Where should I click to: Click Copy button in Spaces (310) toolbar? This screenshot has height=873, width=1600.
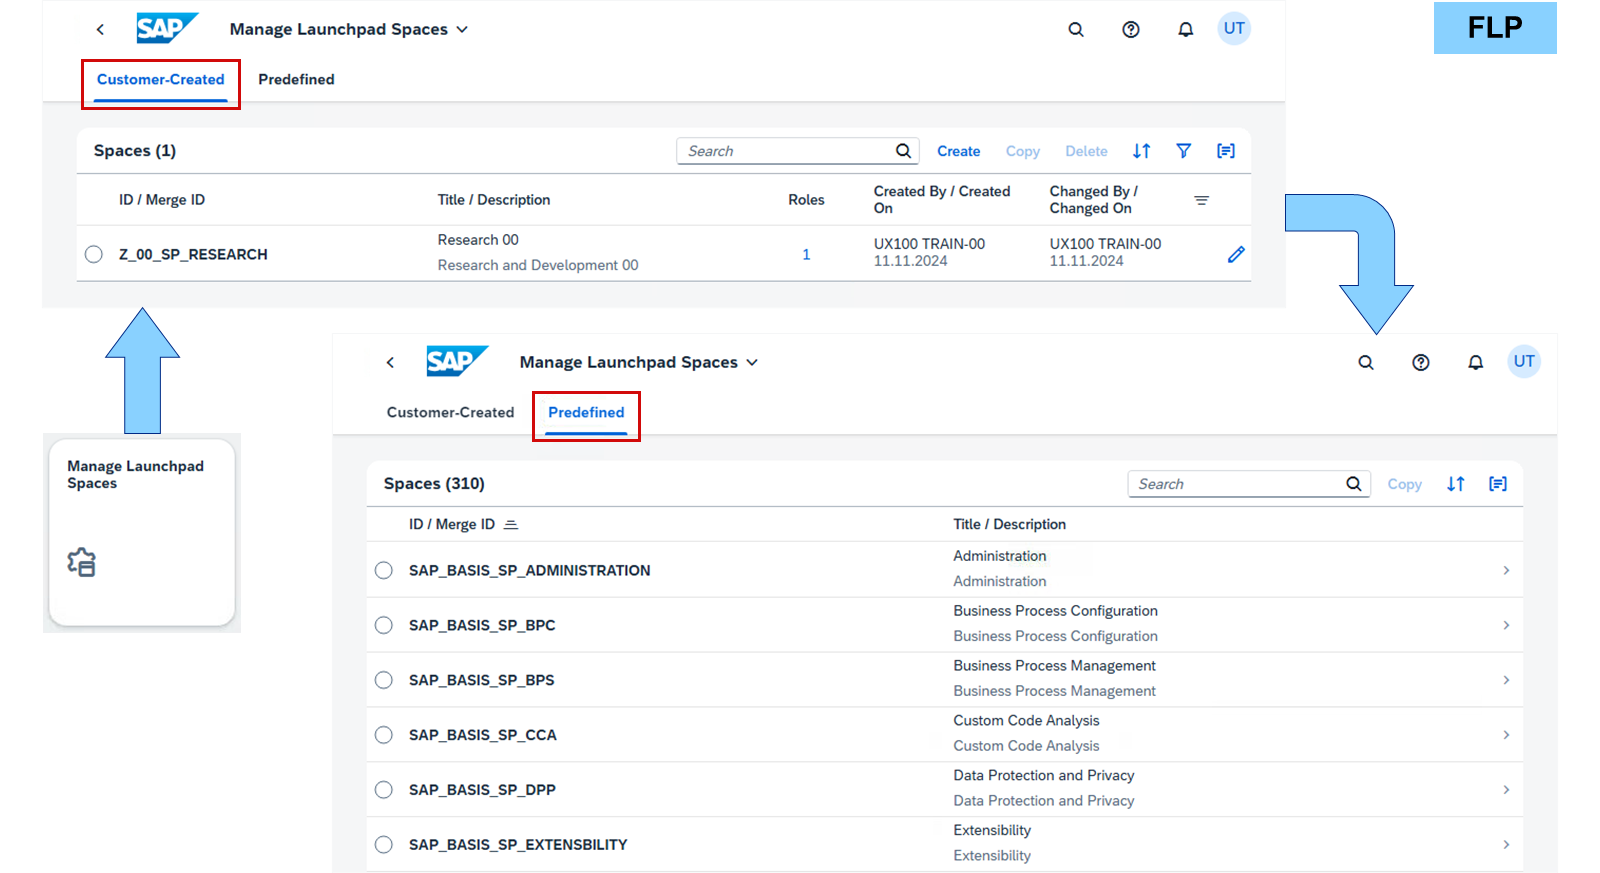click(x=1404, y=484)
